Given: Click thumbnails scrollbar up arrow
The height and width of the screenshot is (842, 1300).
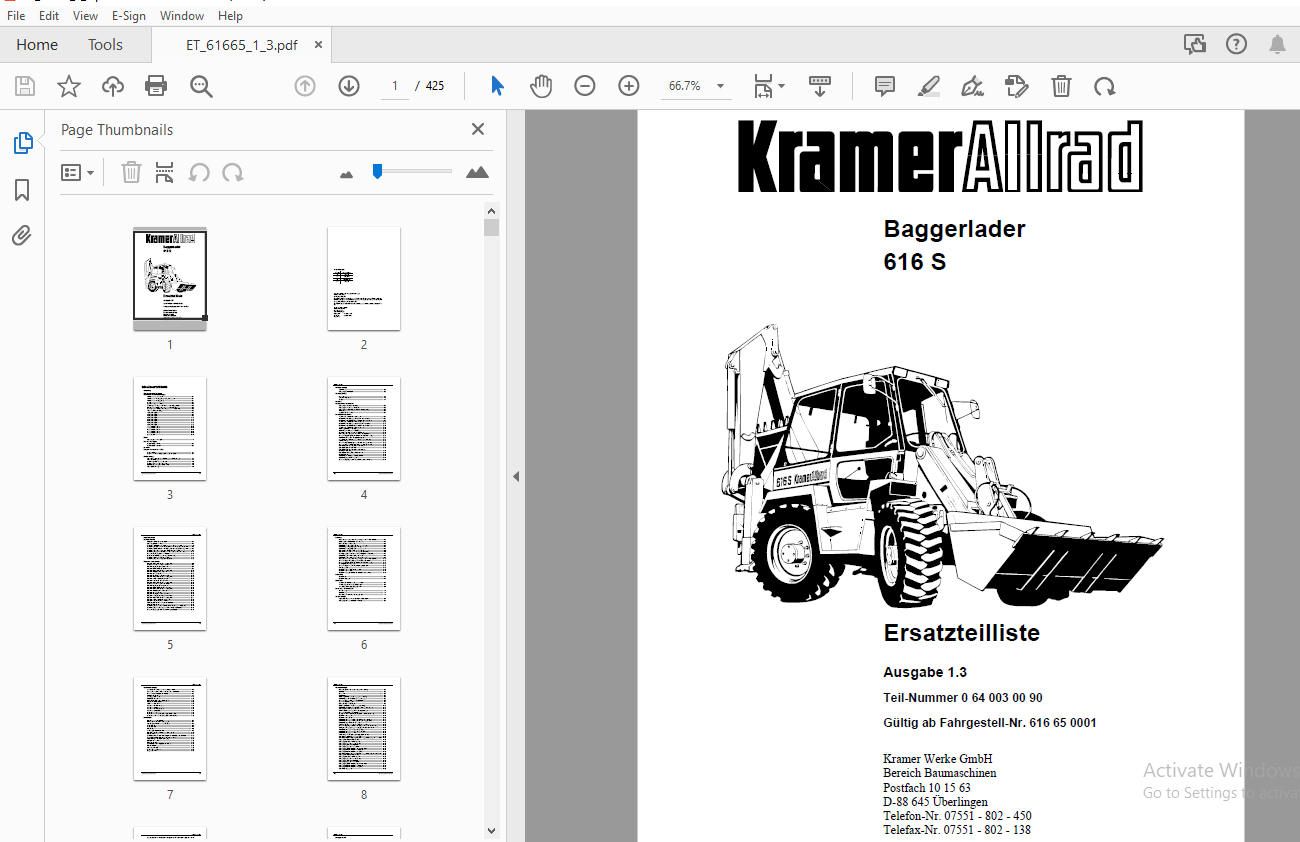Looking at the screenshot, I should pos(491,211).
